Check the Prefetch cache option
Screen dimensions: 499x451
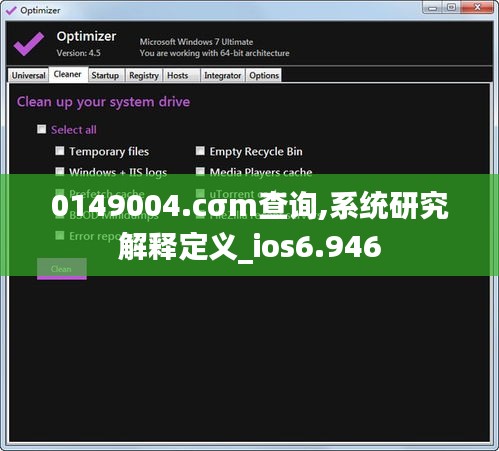click(x=60, y=193)
